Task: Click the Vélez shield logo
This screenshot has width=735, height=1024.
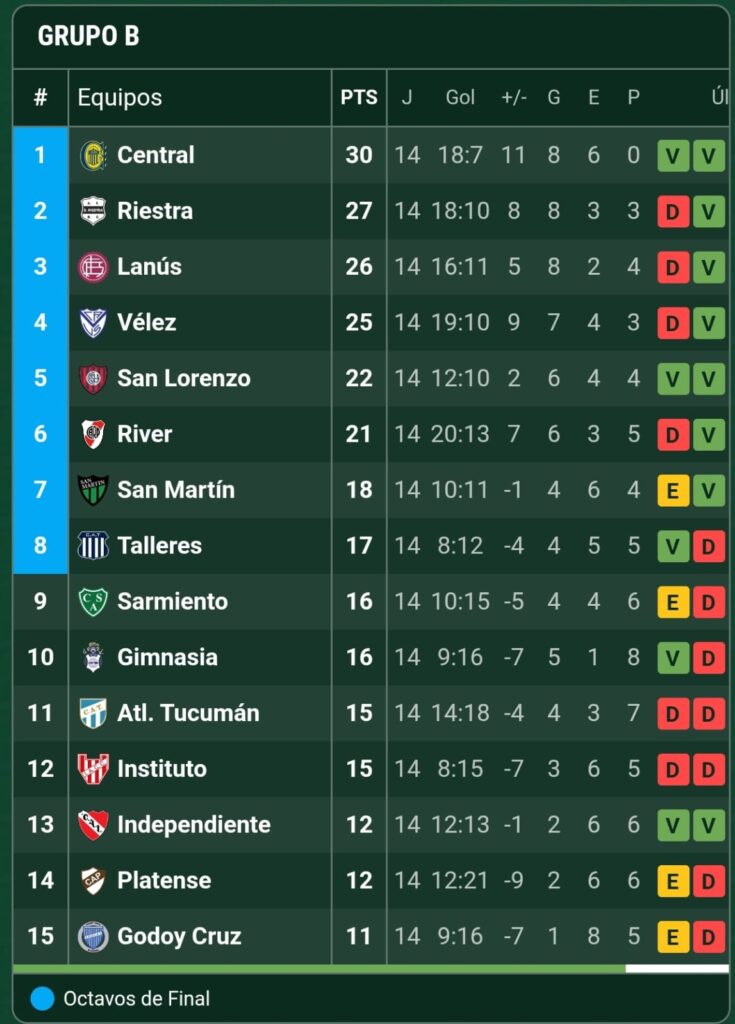Action: point(93,323)
